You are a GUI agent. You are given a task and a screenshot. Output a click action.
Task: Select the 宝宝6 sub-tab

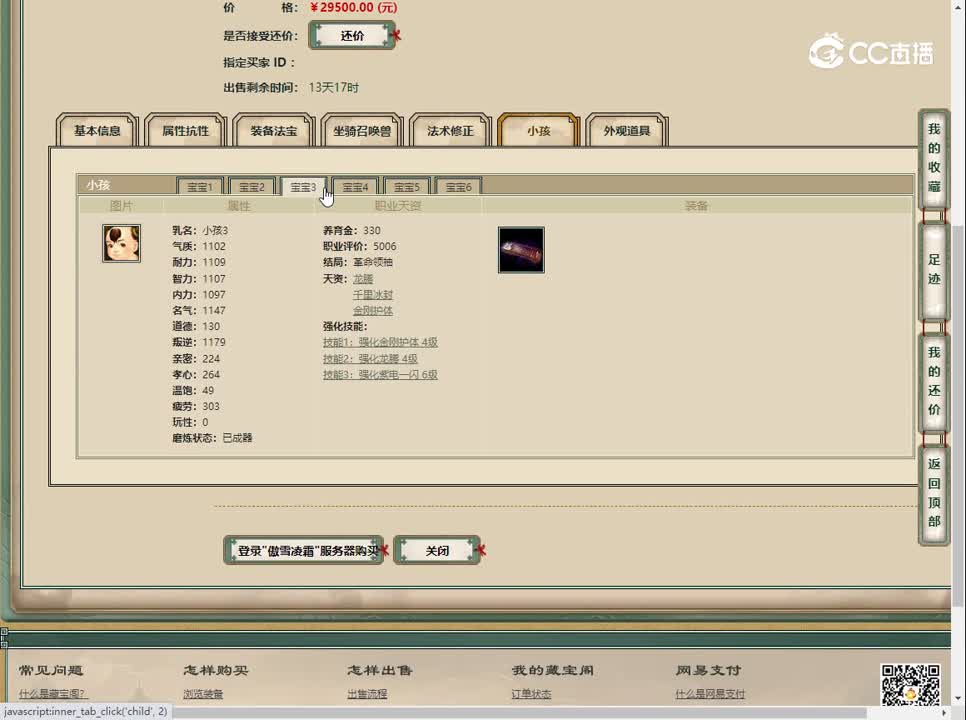pos(458,187)
